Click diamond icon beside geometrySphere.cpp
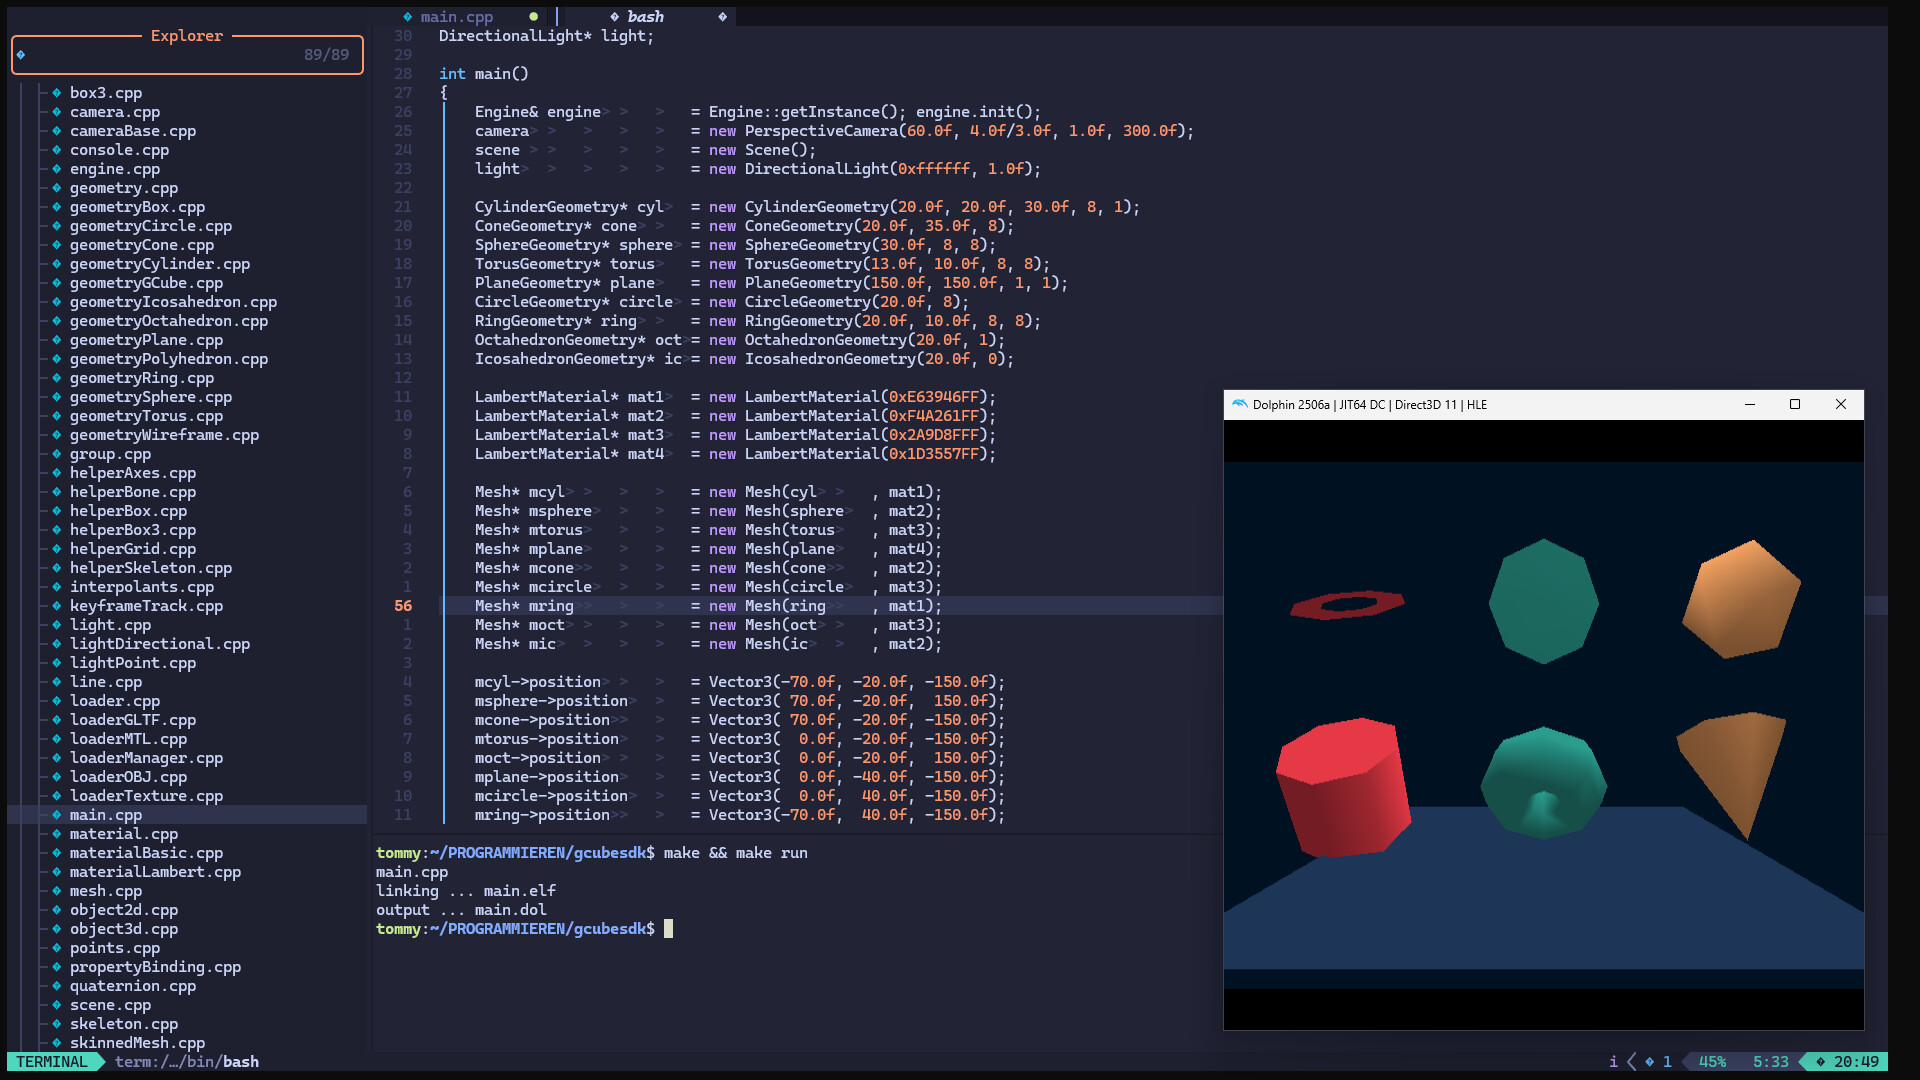1920x1080 pixels. point(57,397)
